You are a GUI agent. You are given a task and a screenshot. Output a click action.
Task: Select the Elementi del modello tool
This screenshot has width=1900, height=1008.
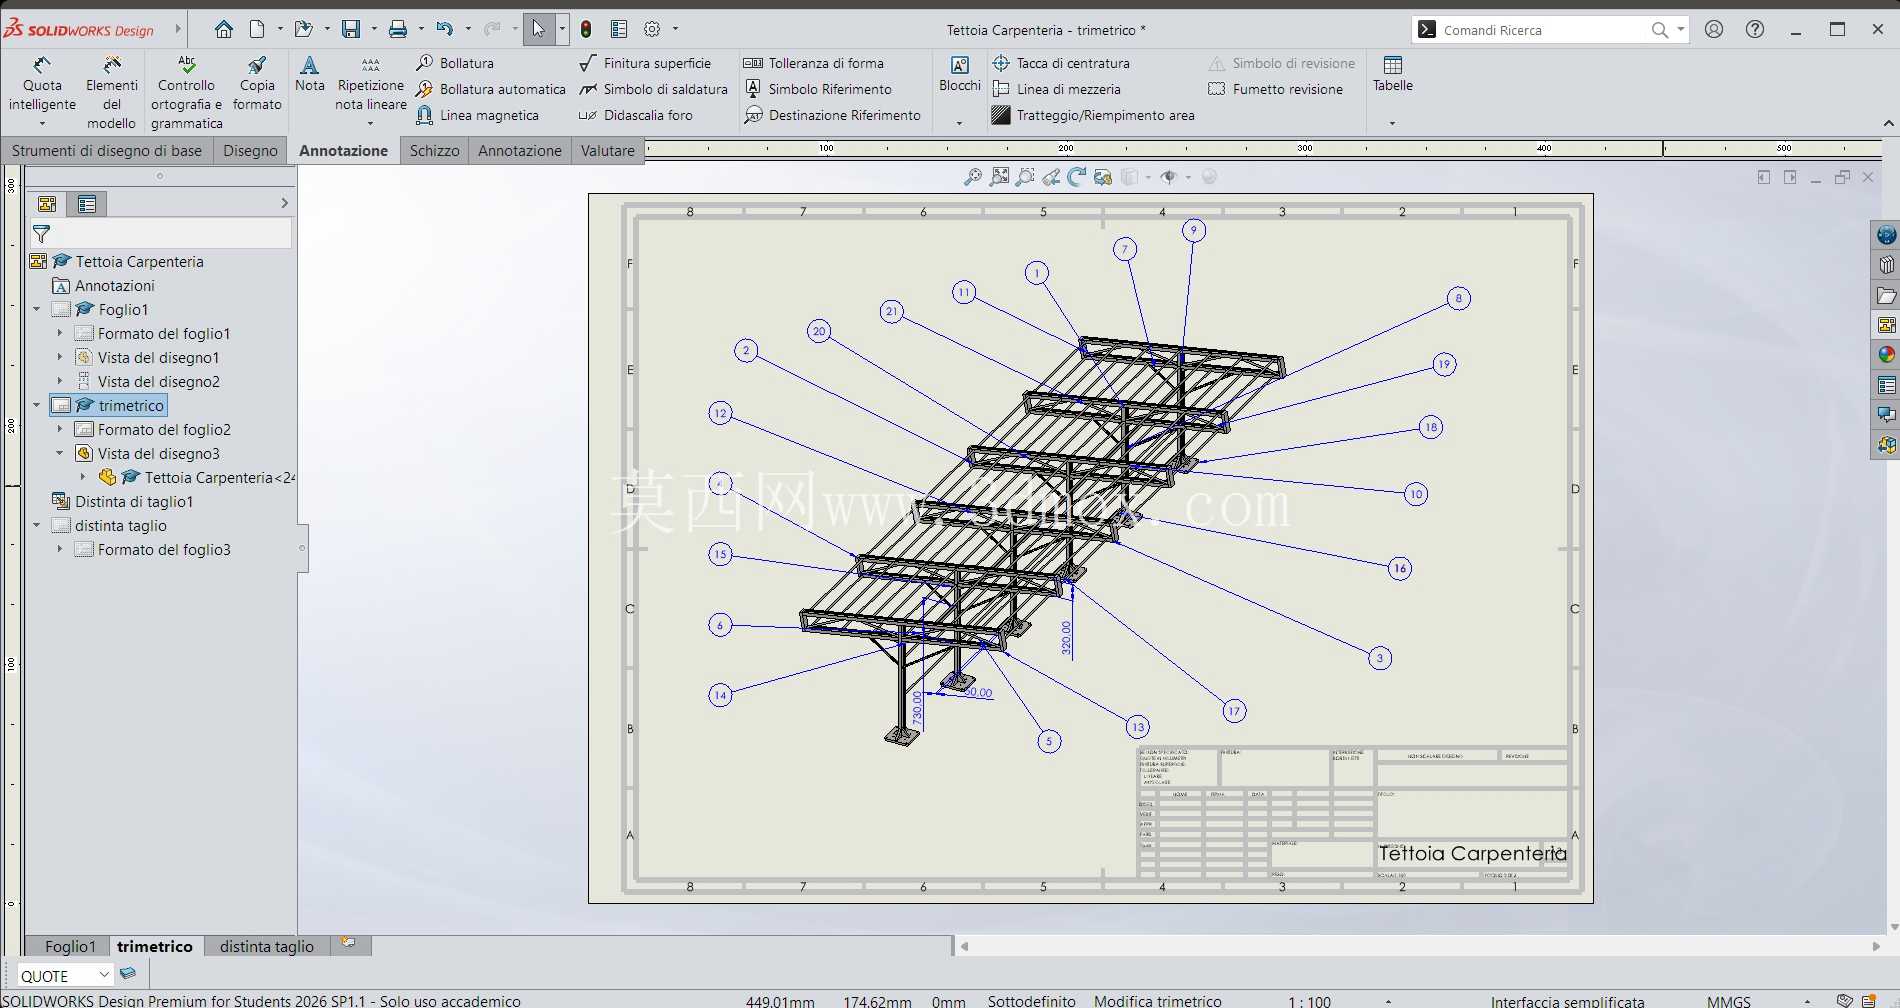[x=111, y=92]
